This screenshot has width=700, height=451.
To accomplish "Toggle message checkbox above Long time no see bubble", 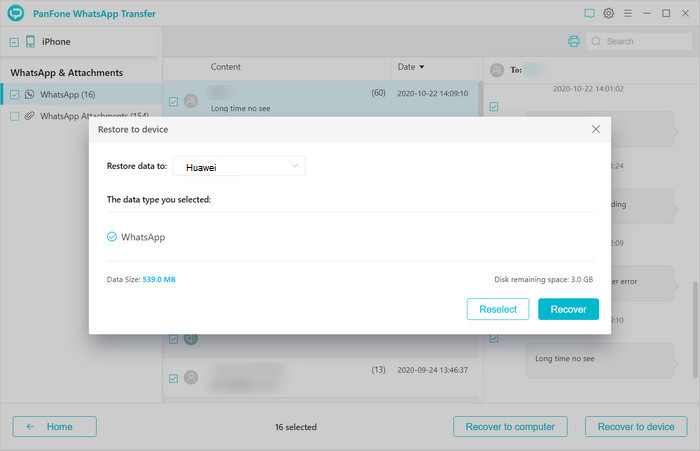I will (494, 338).
